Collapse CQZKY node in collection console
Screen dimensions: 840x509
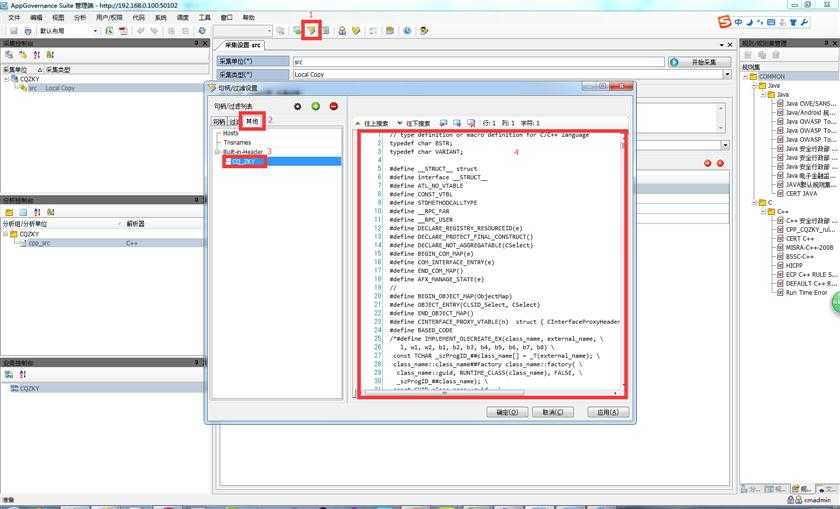click(x=6, y=79)
